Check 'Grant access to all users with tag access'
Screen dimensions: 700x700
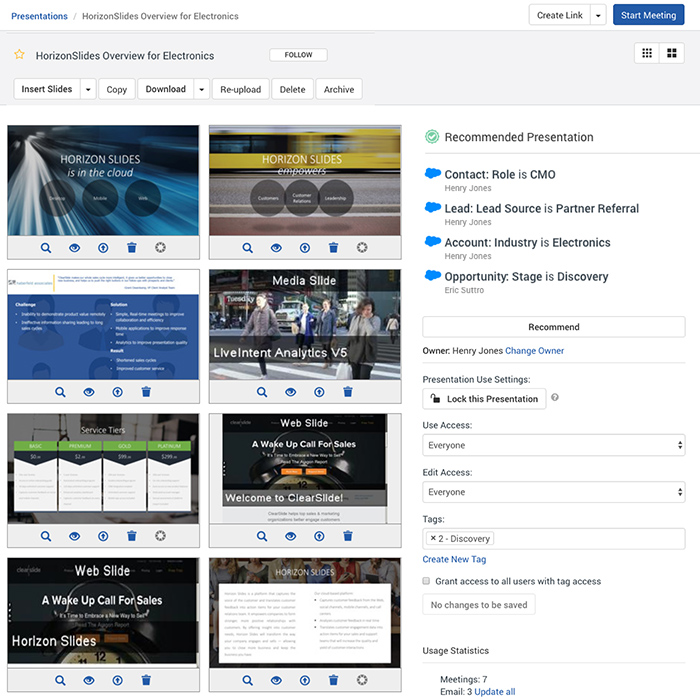(426, 581)
